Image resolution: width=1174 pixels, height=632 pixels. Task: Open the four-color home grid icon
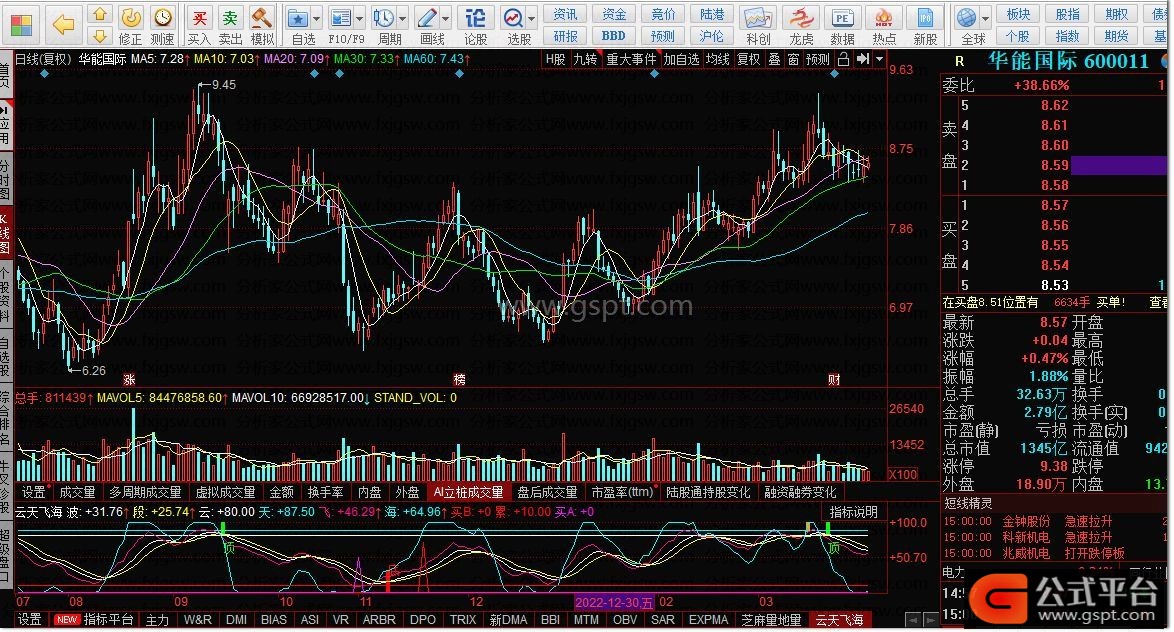pyautogui.click(x=22, y=25)
